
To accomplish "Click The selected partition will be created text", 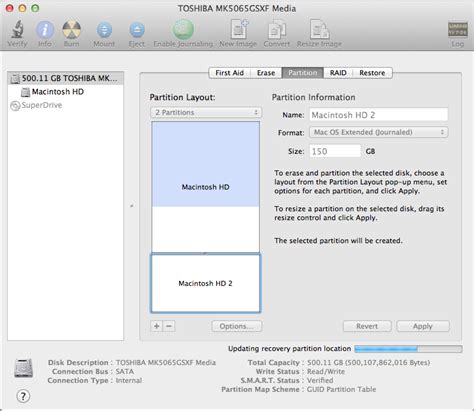I will [x=338, y=241].
